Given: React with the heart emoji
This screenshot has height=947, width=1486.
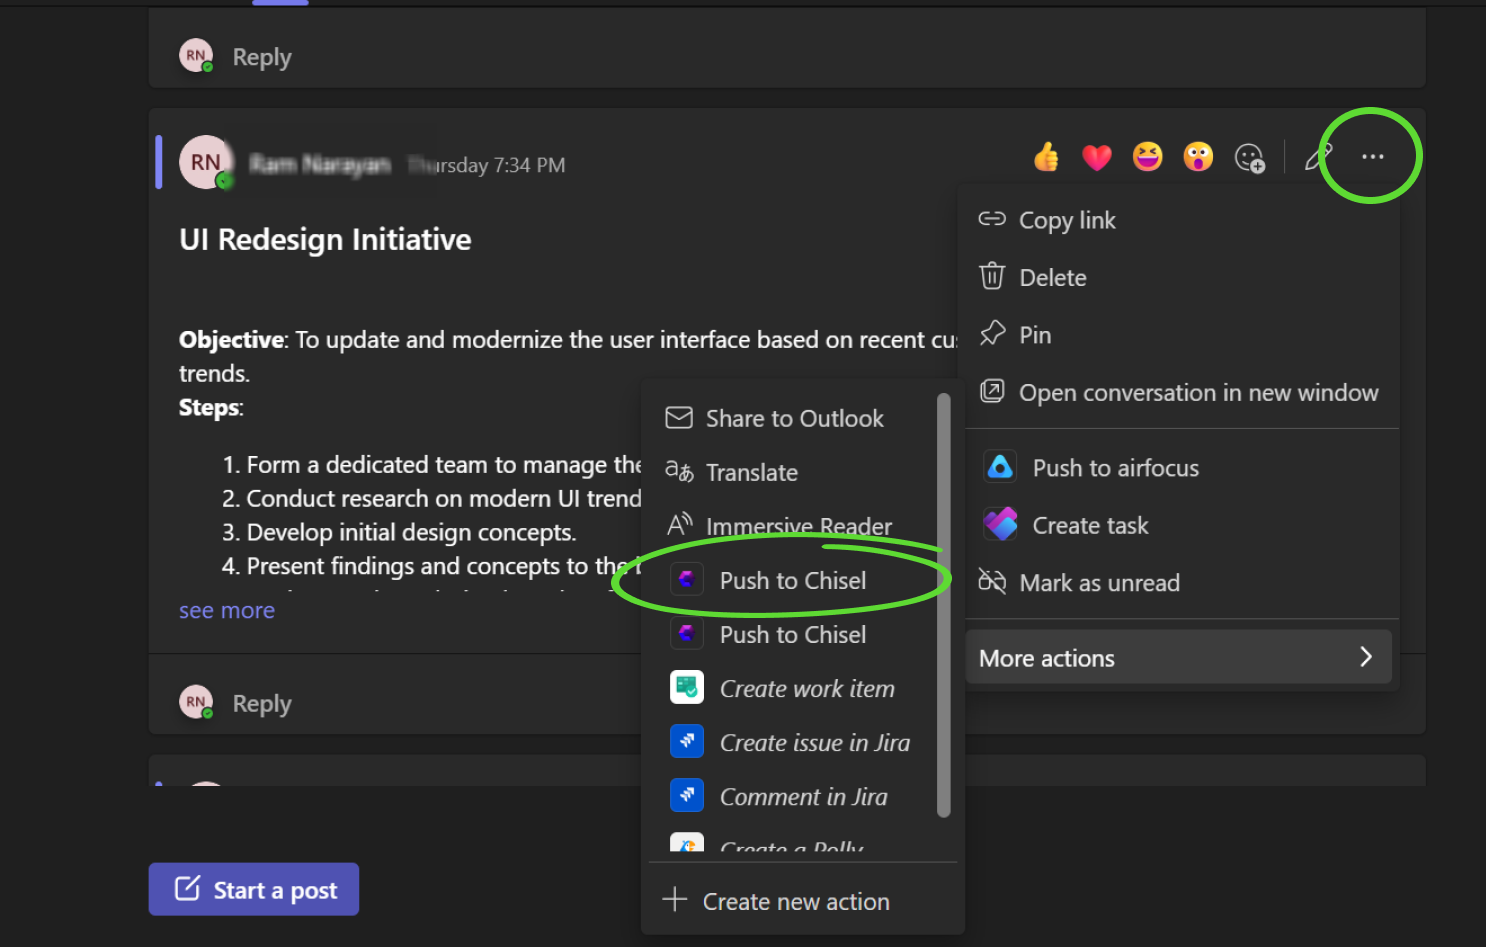Looking at the screenshot, I should (1096, 157).
